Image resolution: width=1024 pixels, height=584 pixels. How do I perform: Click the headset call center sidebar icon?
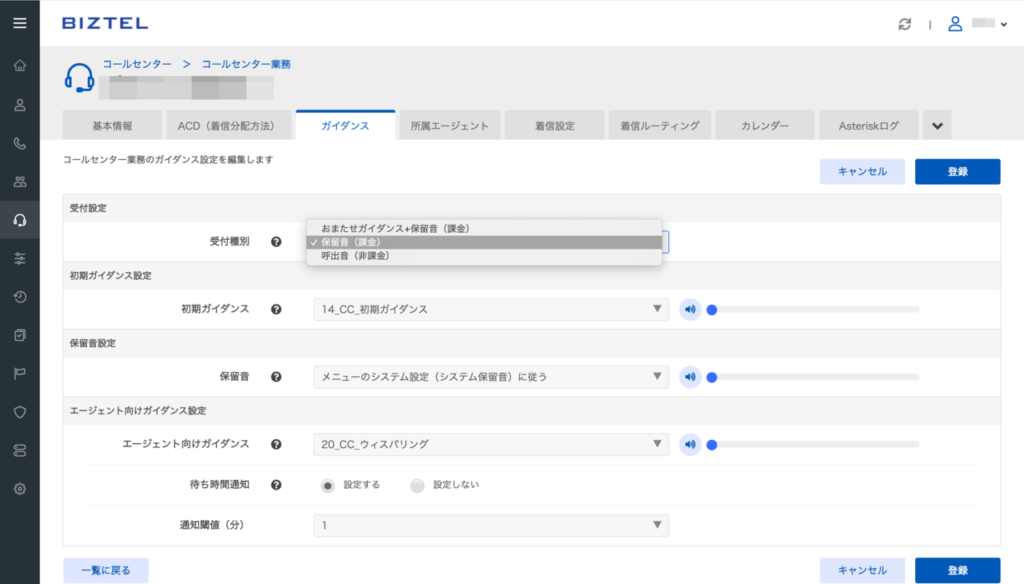tap(19, 220)
